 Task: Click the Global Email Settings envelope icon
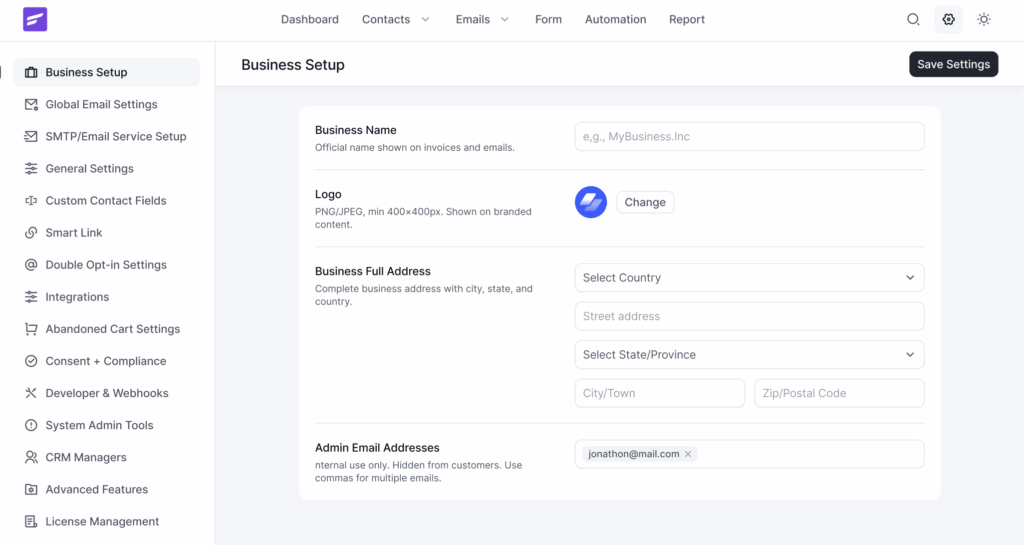point(31,104)
